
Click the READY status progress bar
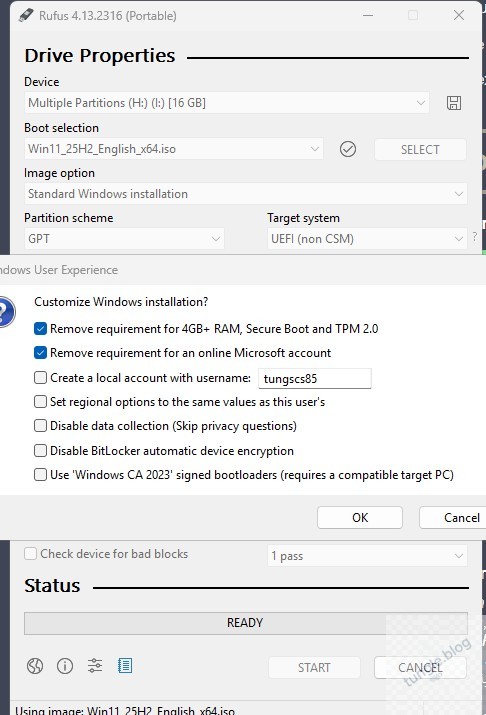tap(246, 623)
